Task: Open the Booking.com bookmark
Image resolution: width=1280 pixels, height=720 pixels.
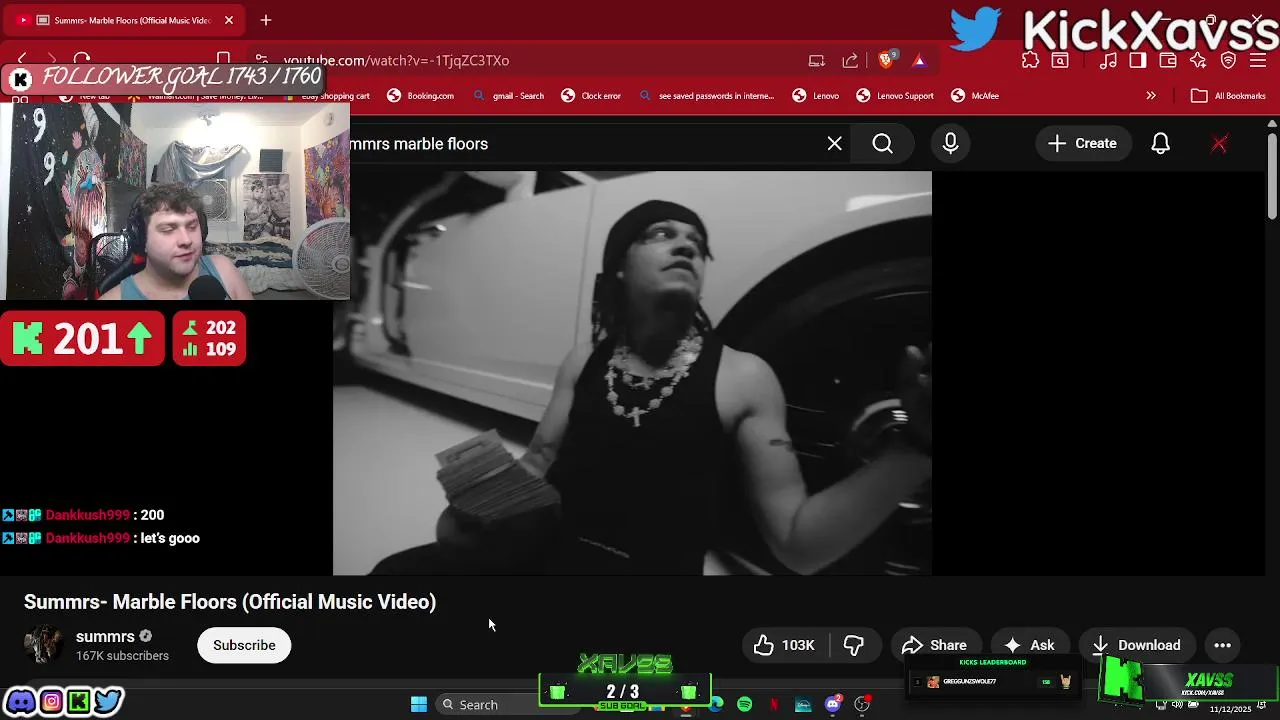Action: pyautogui.click(x=421, y=96)
